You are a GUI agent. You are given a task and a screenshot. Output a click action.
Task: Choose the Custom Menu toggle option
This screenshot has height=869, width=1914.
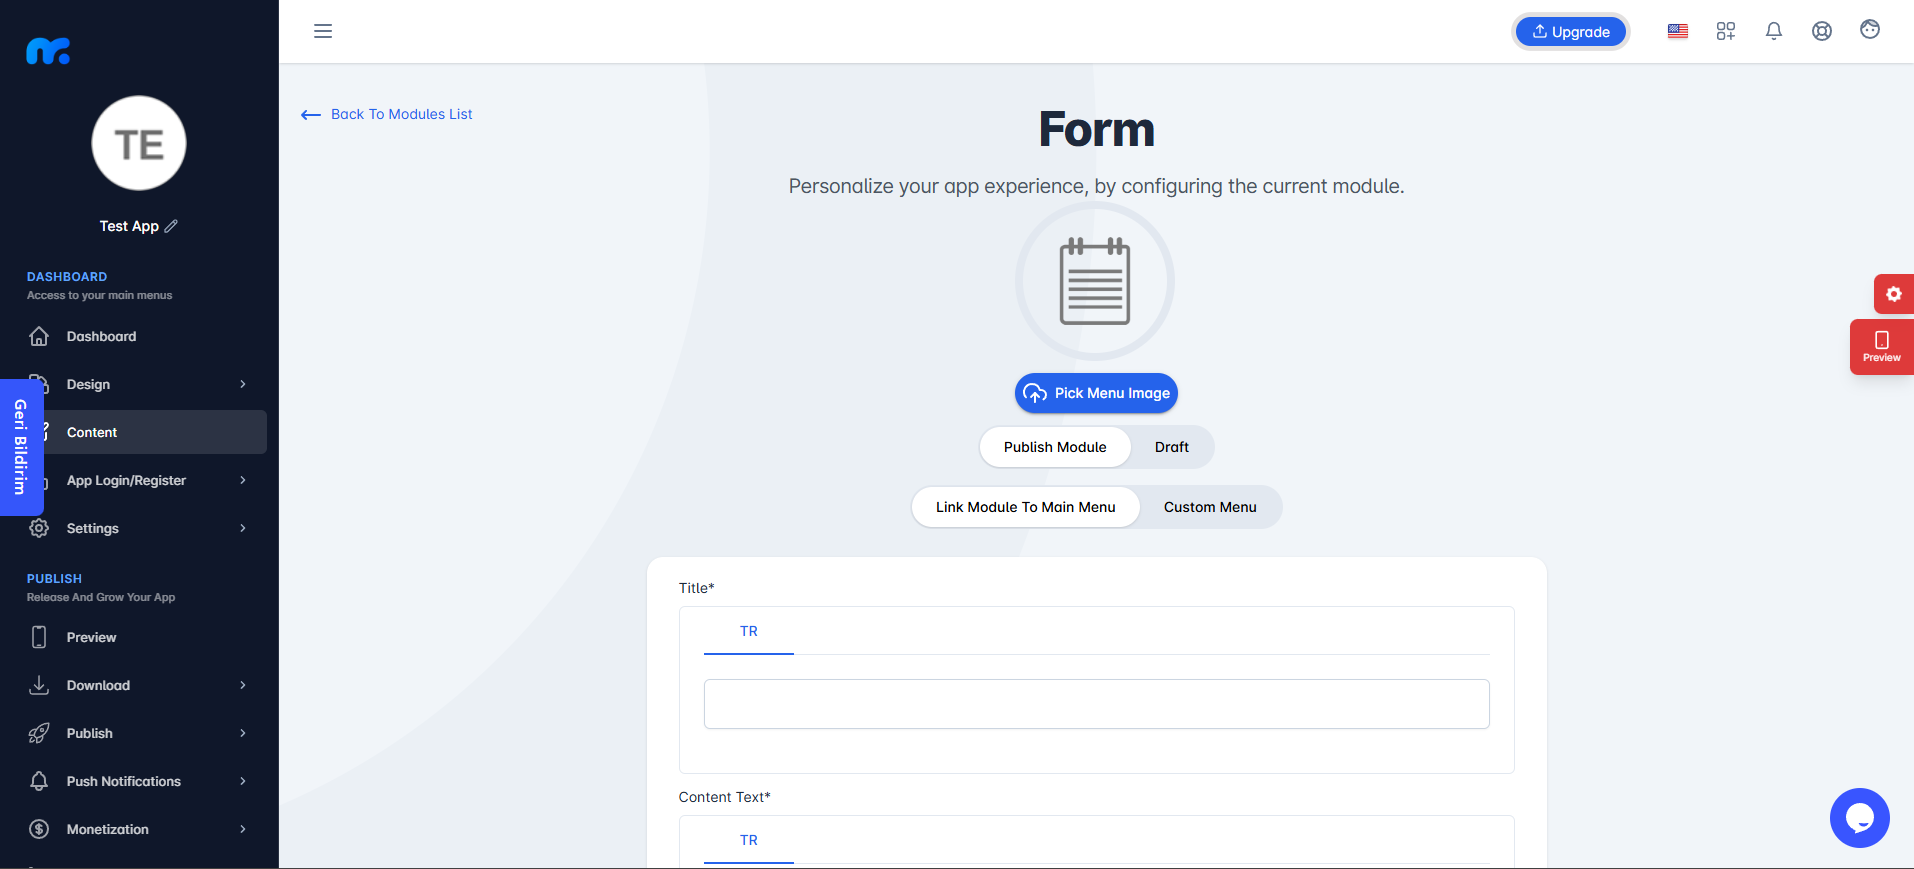(x=1210, y=507)
